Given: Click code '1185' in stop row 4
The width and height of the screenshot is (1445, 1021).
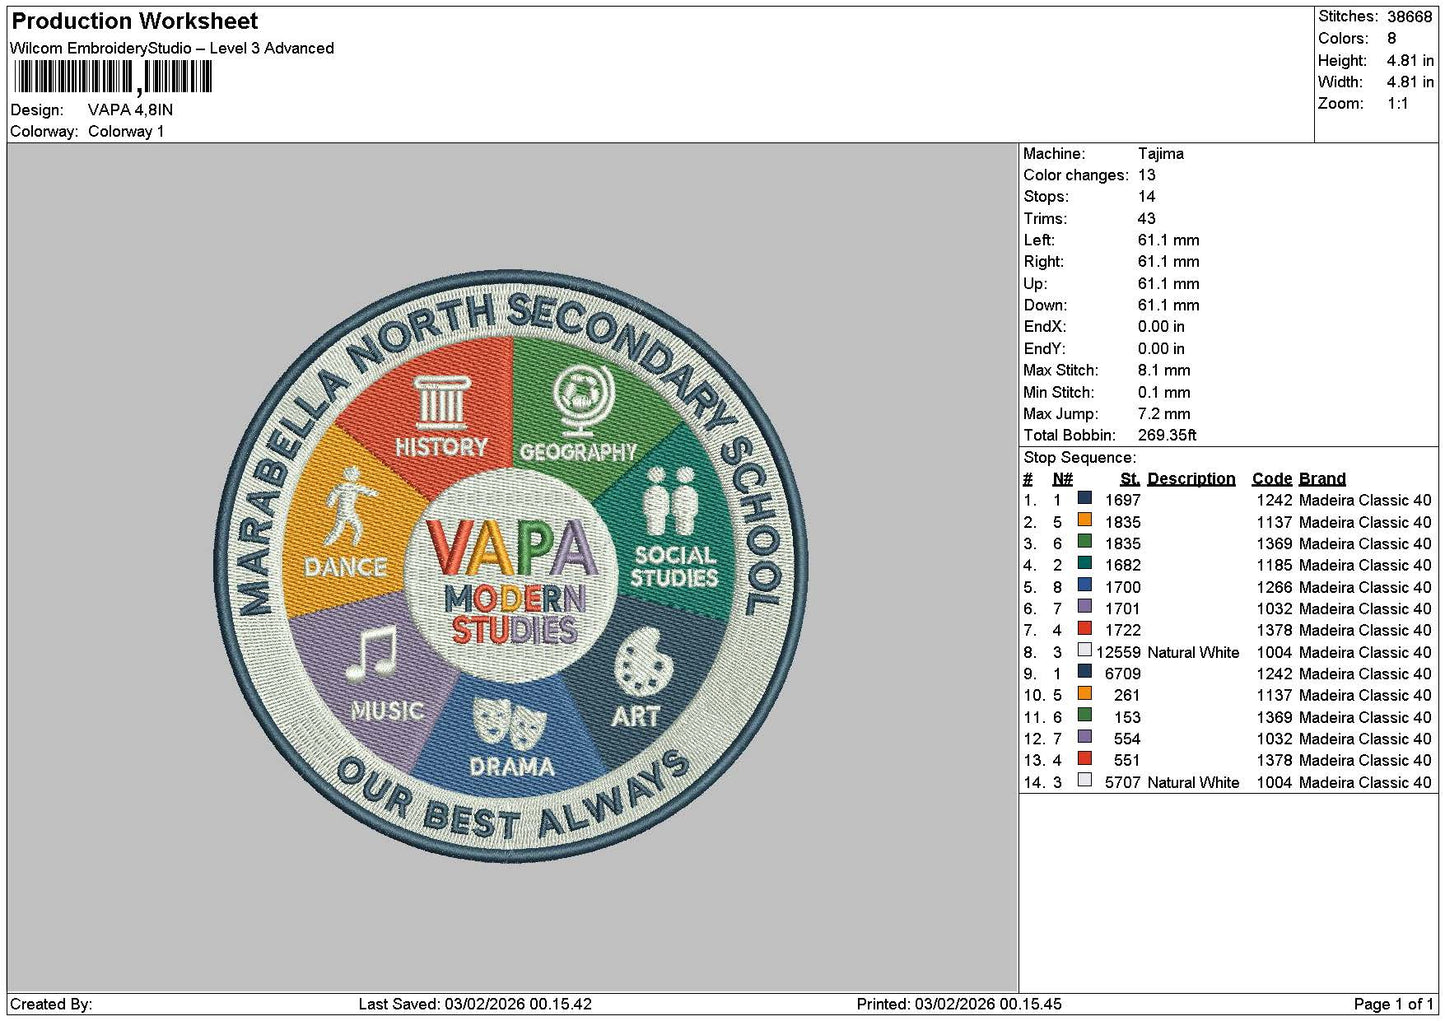Looking at the screenshot, I should point(1274,566).
